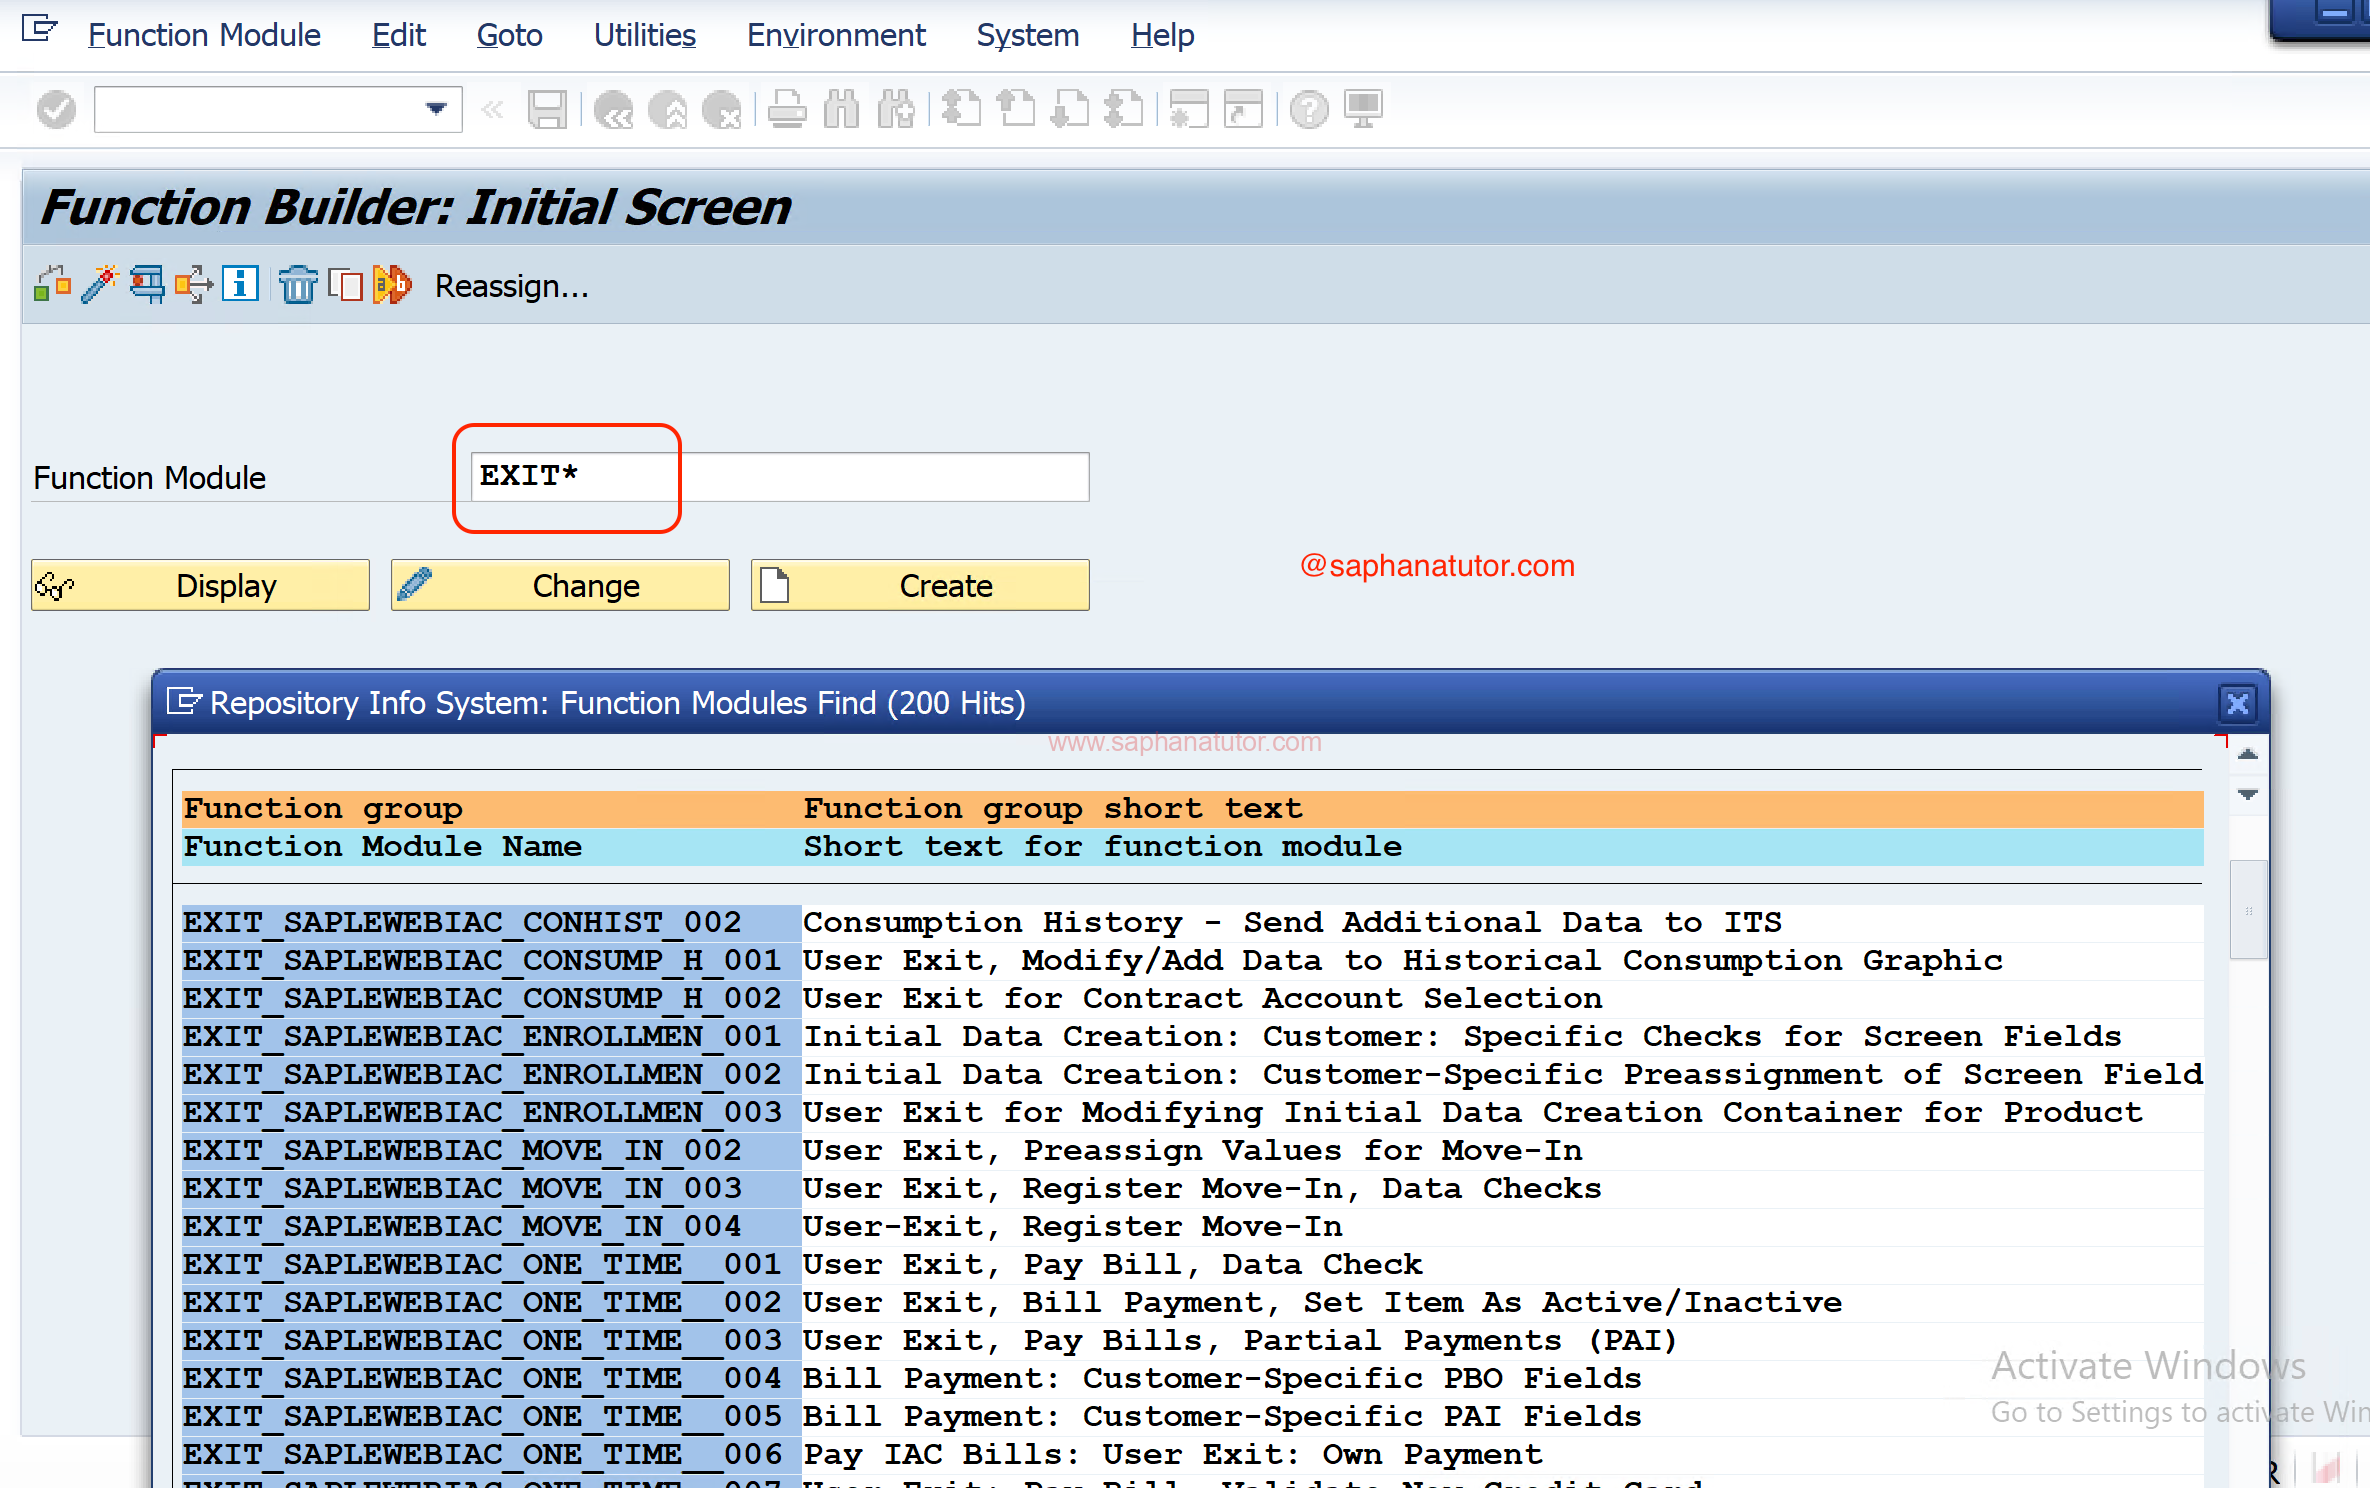Open the System menu
Image resolution: width=2370 pixels, height=1488 pixels.
point(1027,35)
